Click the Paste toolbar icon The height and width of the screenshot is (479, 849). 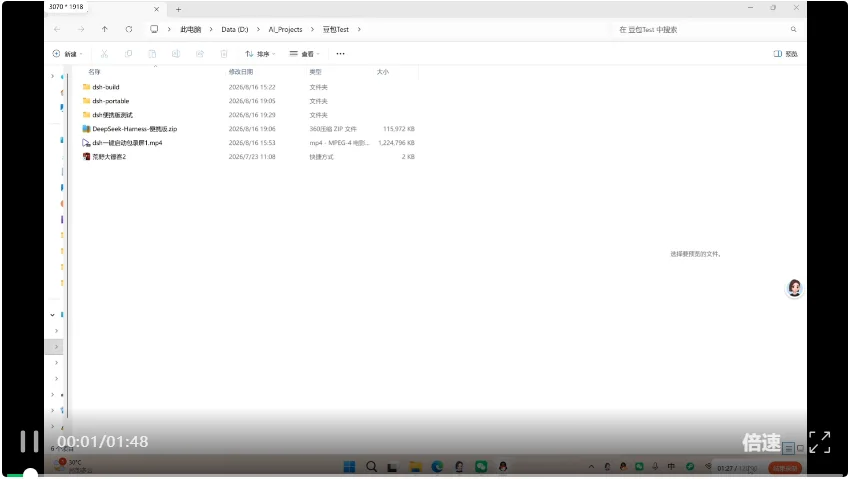click(152, 54)
